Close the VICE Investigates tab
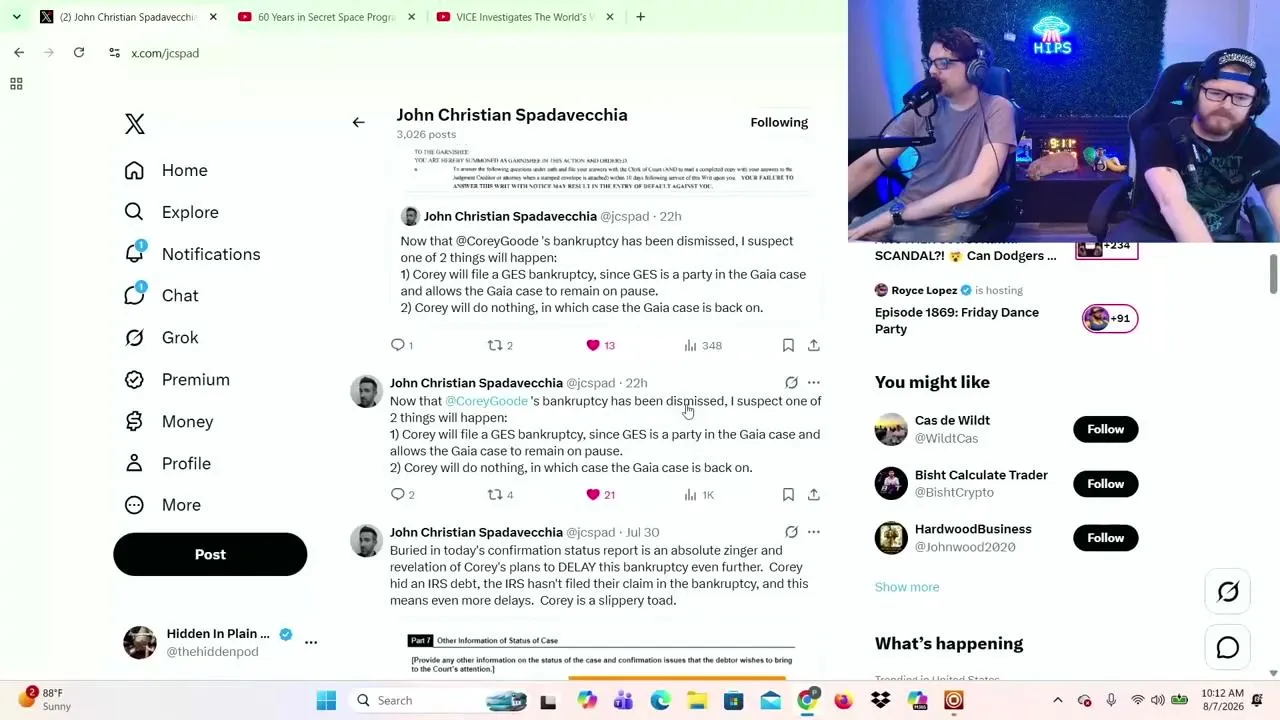Viewport: 1280px width, 720px height. [610, 17]
